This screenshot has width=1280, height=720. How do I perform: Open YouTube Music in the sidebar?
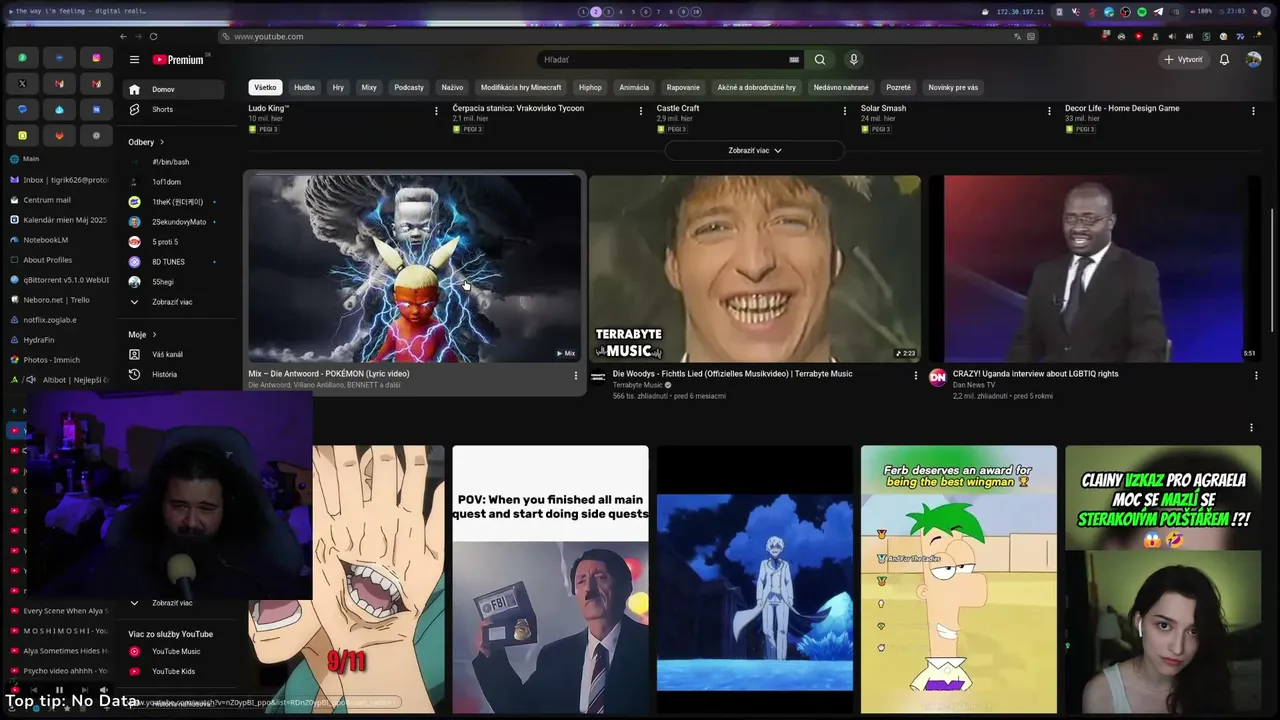click(172, 651)
